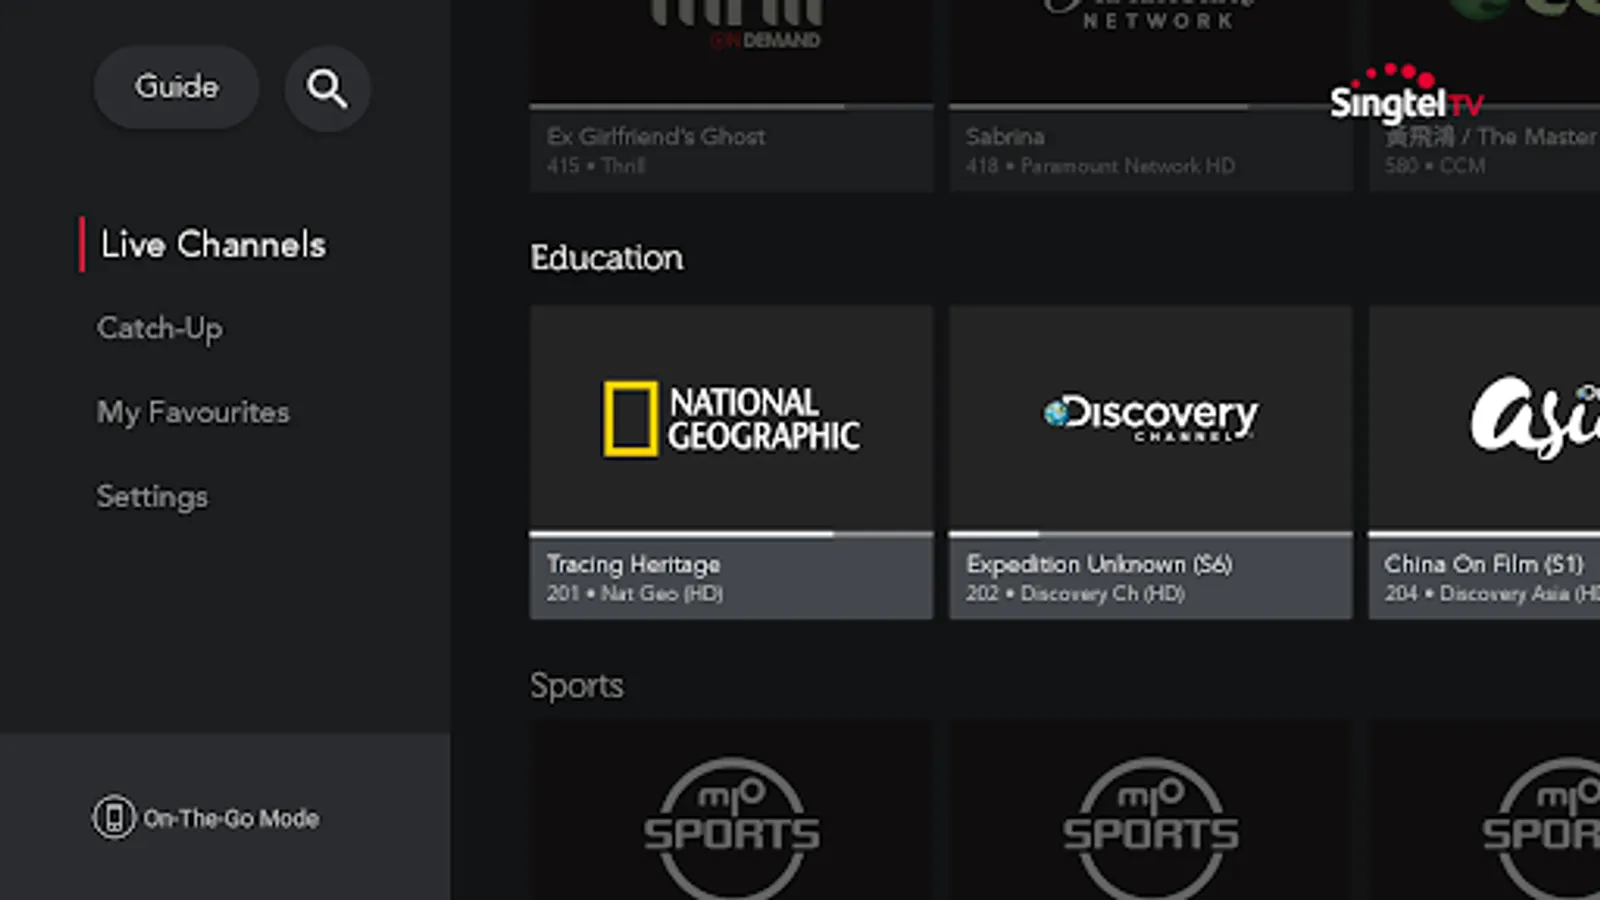
Task: Select the China On Film (S1) title
Action: coord(1484,564)
